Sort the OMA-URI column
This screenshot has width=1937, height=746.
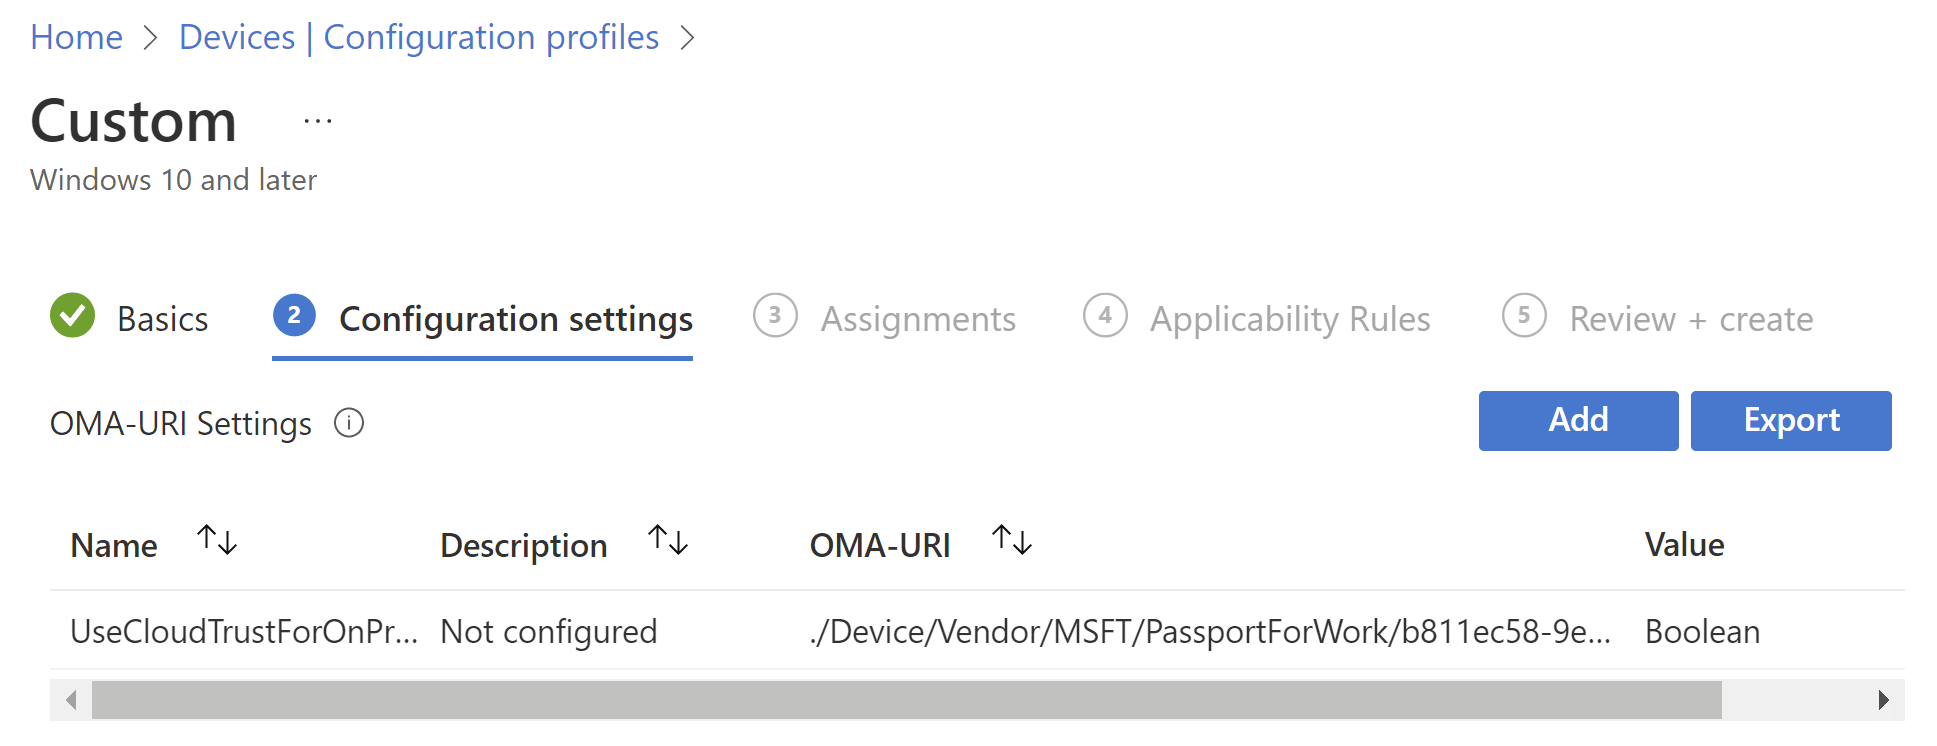point(1011,542)
